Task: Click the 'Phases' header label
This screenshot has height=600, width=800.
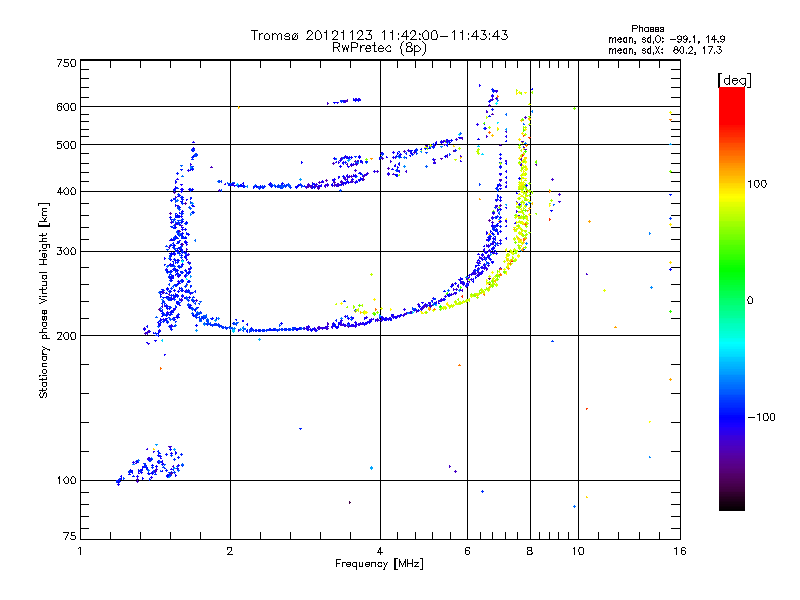Action: (647, 29)
